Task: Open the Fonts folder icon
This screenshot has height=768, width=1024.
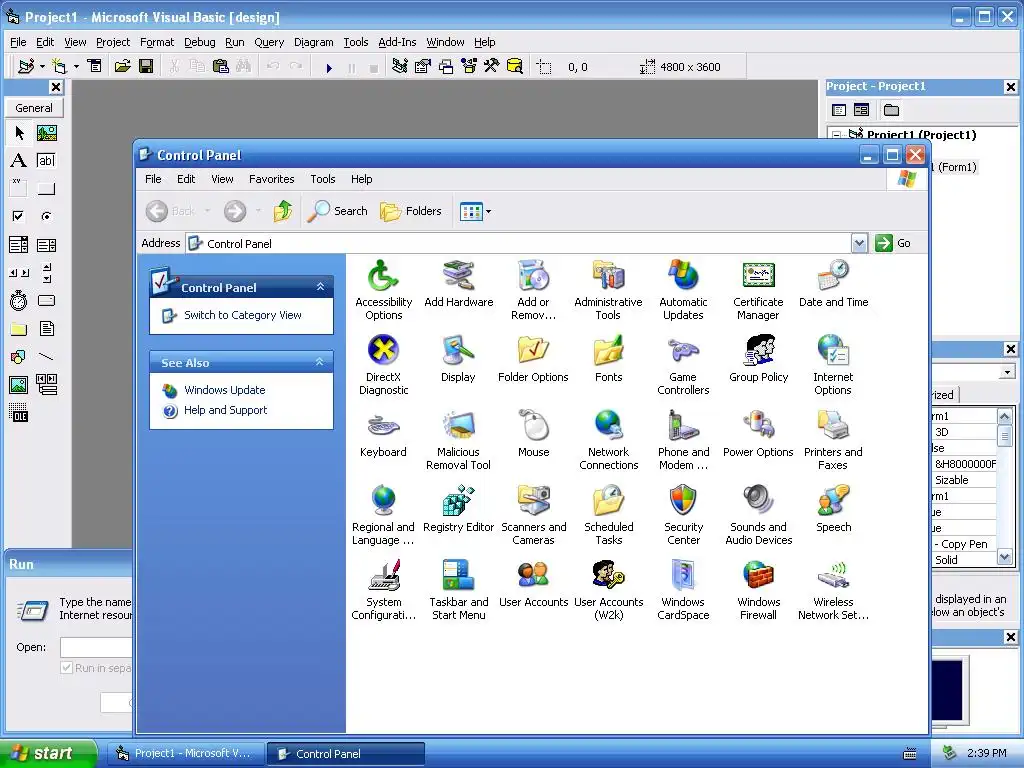Action: 608,359
